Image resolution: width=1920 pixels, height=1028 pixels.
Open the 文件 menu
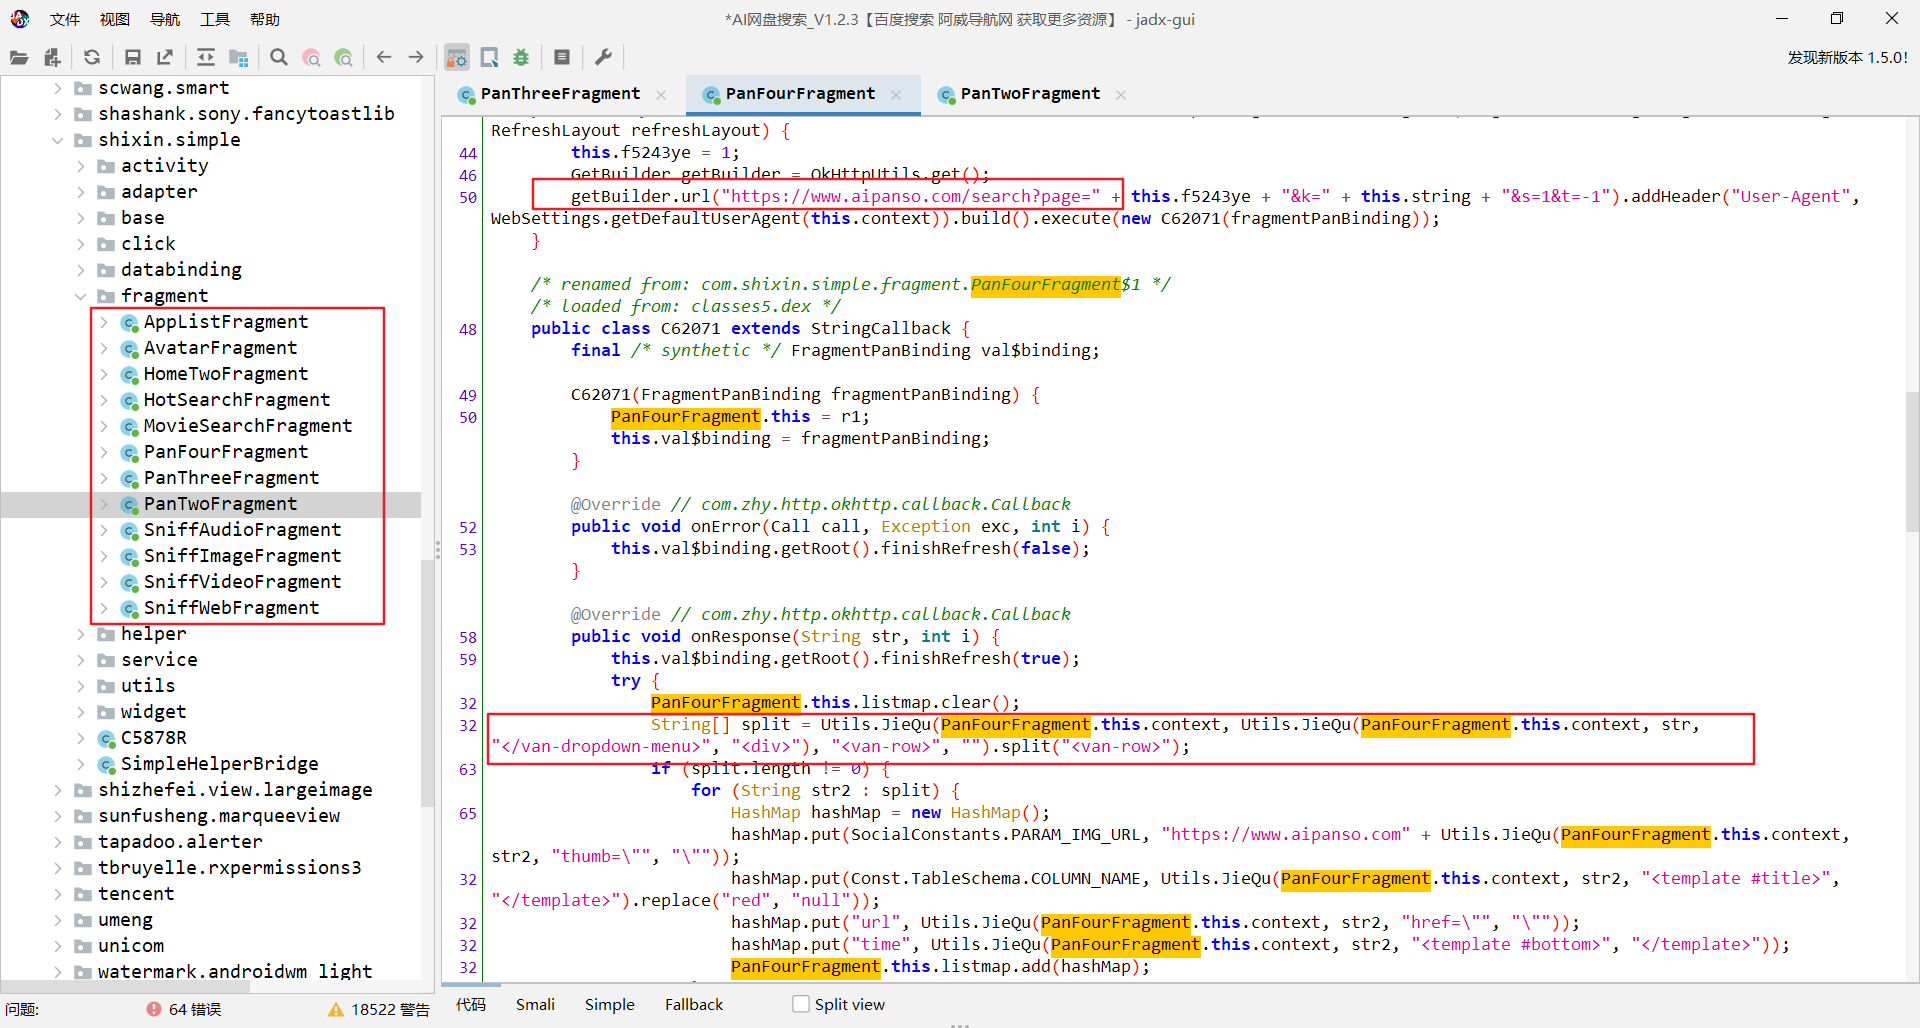coord(65,19)
